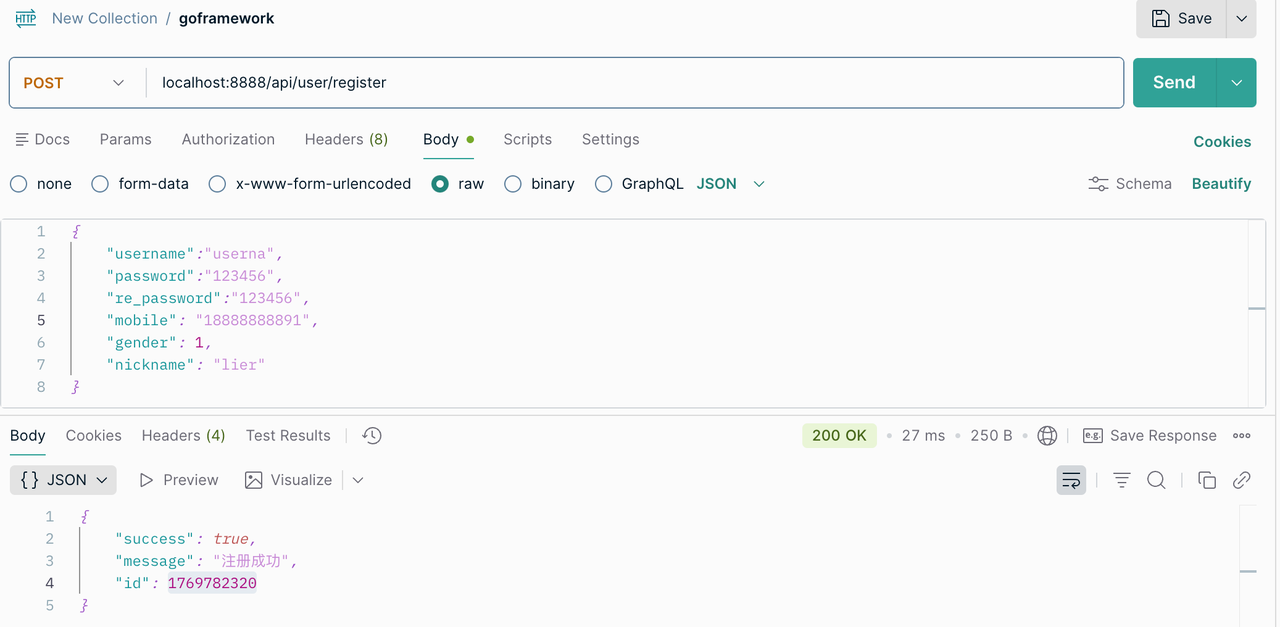Switch response view to Preview
The height and width of the screenshot is (627, 1280).
pyautogui.click(x=178, y=480)
